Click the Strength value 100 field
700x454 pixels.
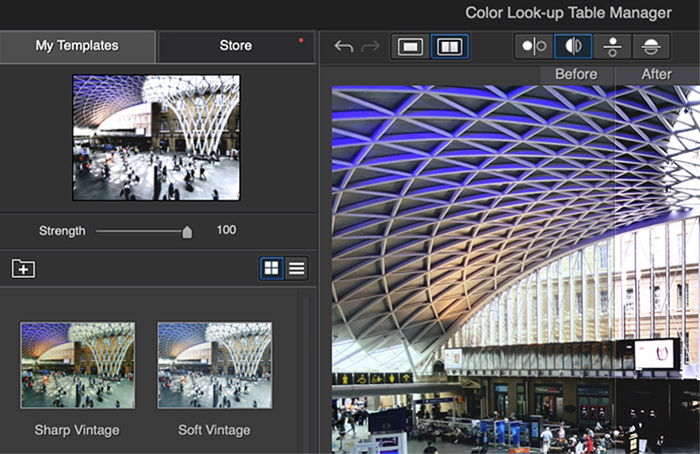coord(226,230)
